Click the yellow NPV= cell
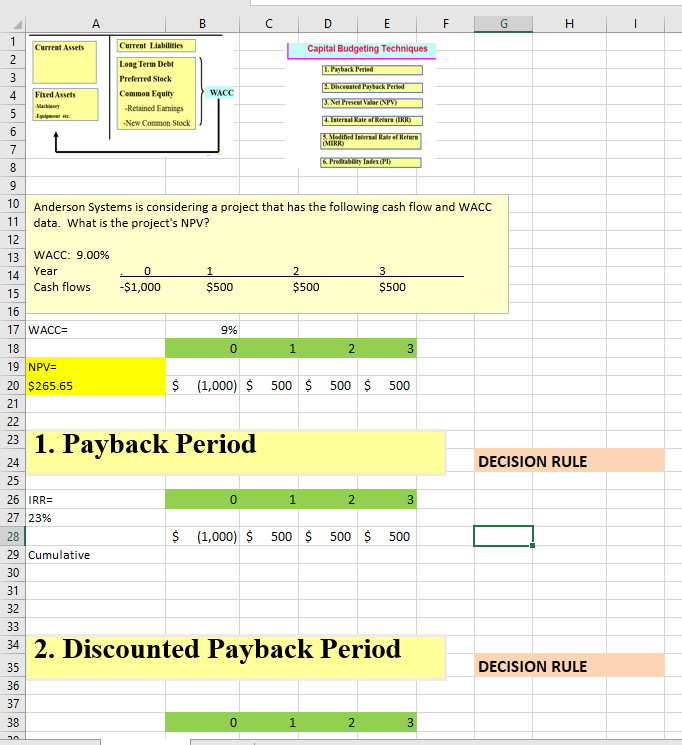This screenshot has height=745, width=682. (96, 367)
